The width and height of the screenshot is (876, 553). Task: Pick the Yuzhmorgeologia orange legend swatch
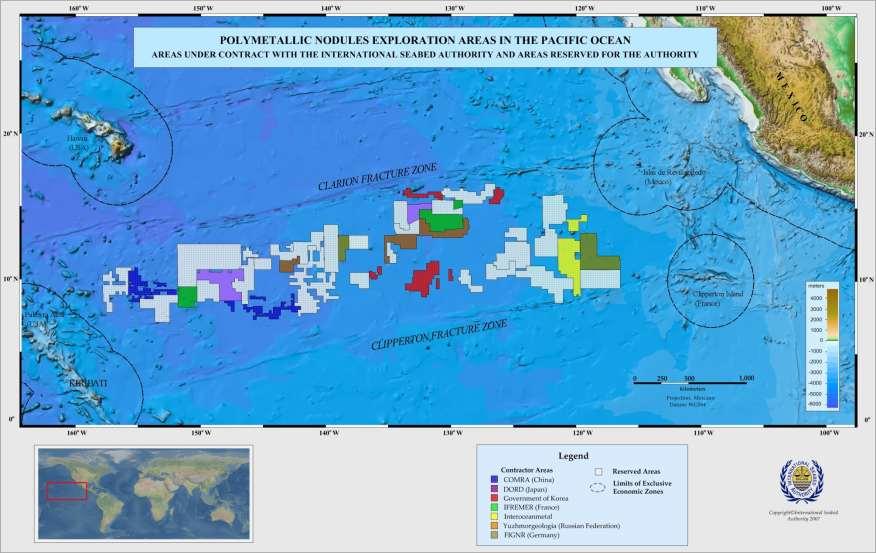point(494,526)
